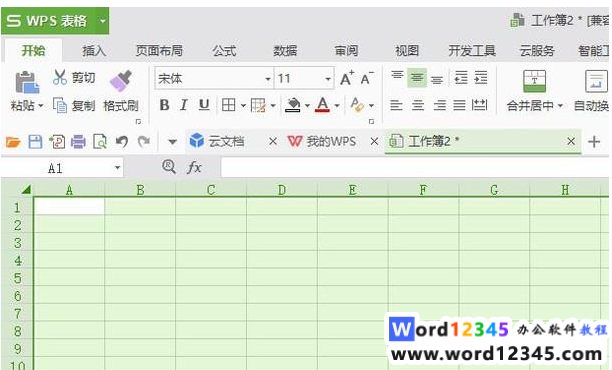This screenshot has height=370, width=612.
Task: Decrease font size with A- icon
Action: (367, 78)
